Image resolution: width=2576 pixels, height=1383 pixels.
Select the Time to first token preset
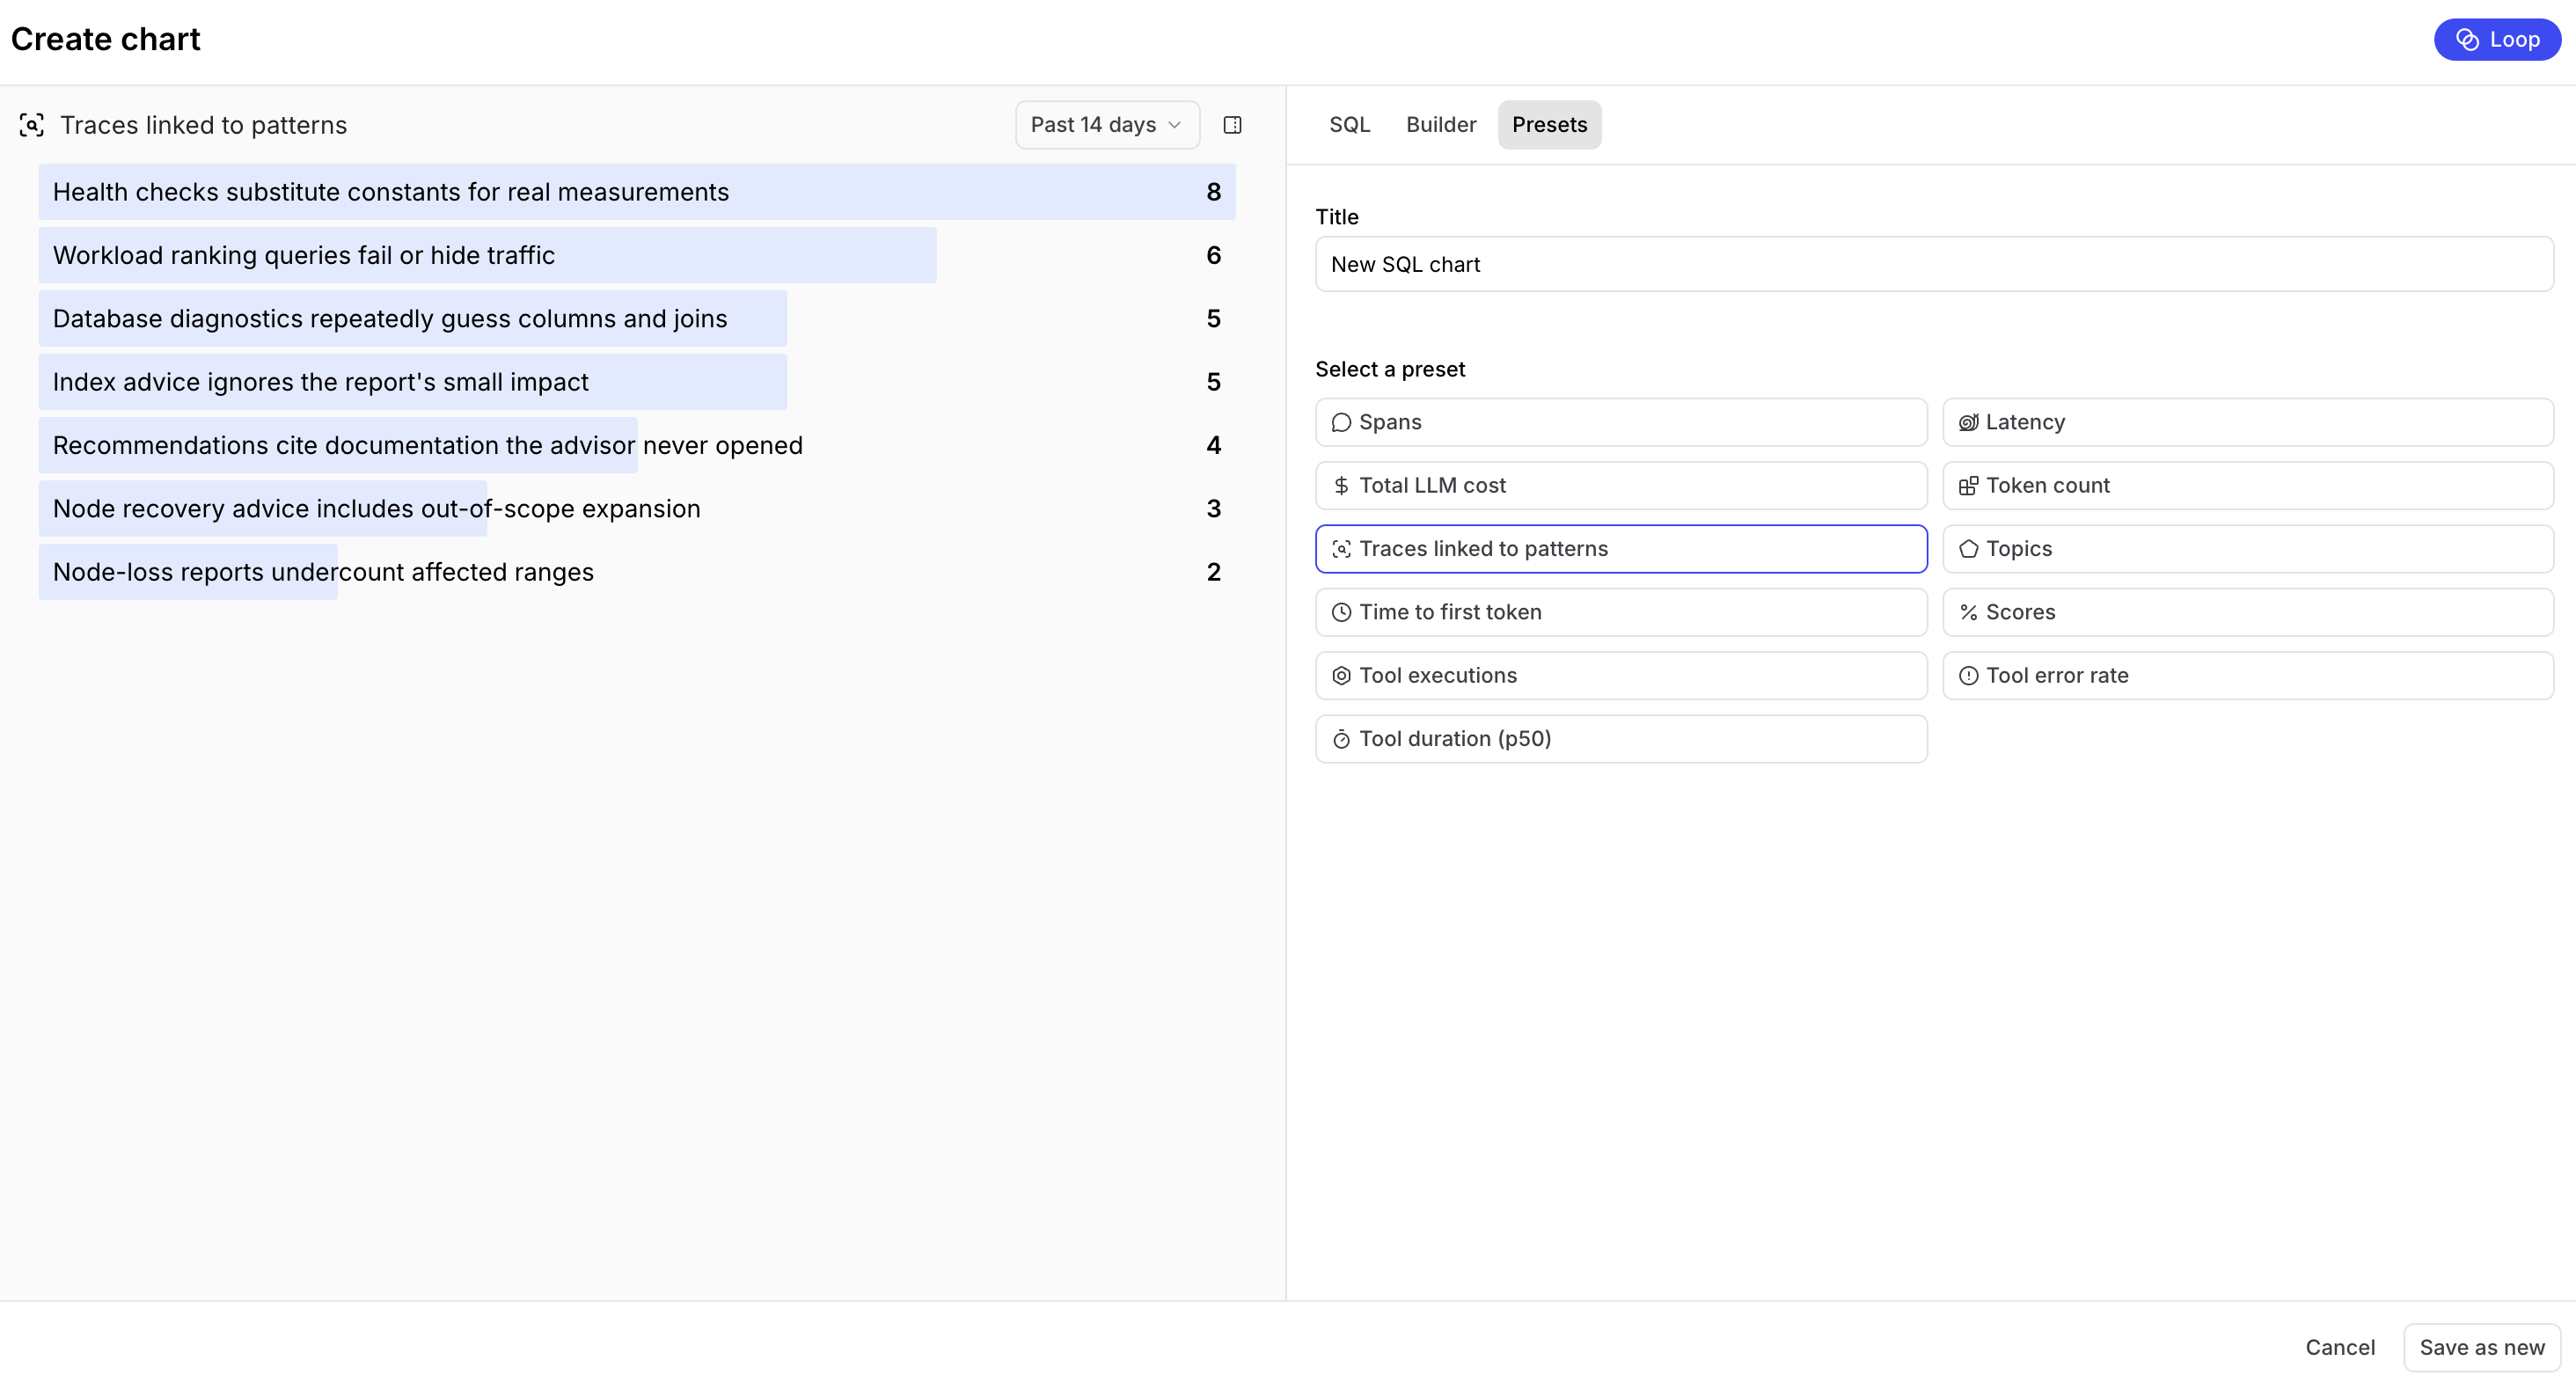[x=1620, y=612]
